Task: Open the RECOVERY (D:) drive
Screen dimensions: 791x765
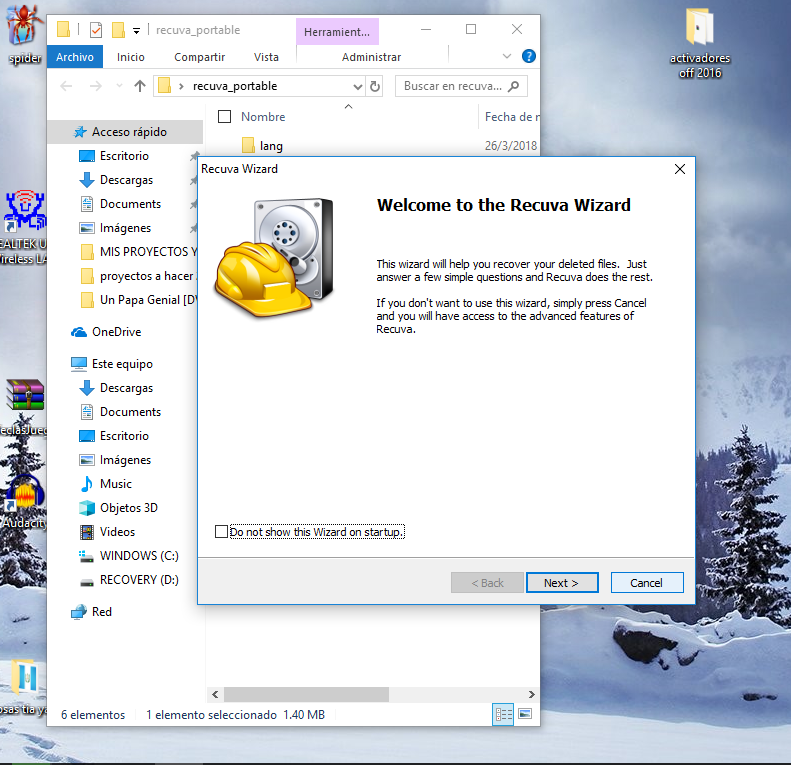Action: 139,580
